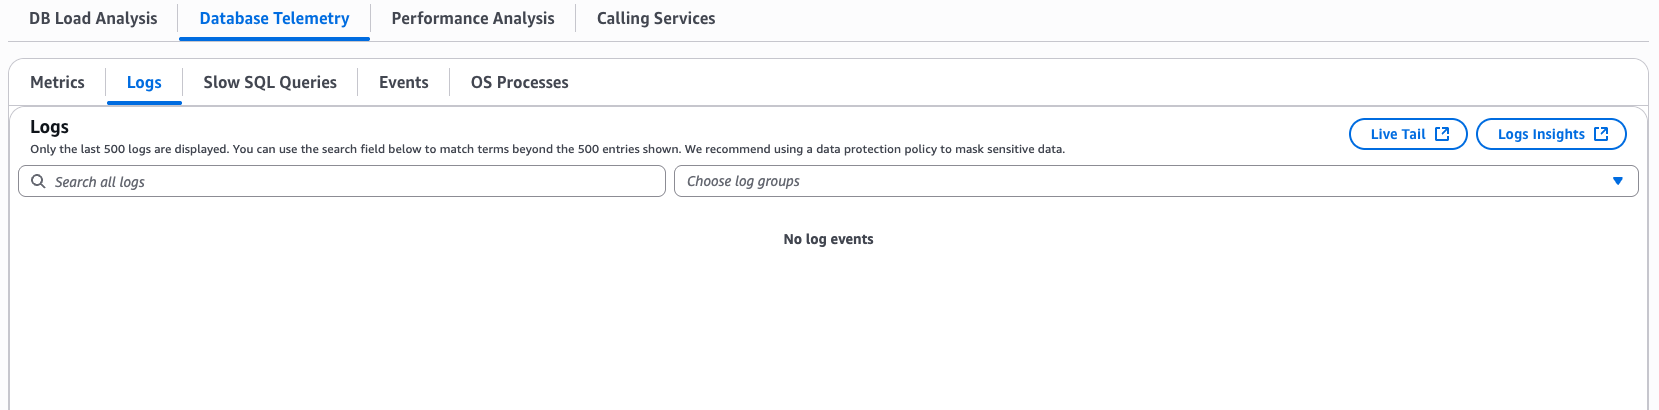Focus the Search all logs field
The image size is (1659, 410).
pos(350,182)
